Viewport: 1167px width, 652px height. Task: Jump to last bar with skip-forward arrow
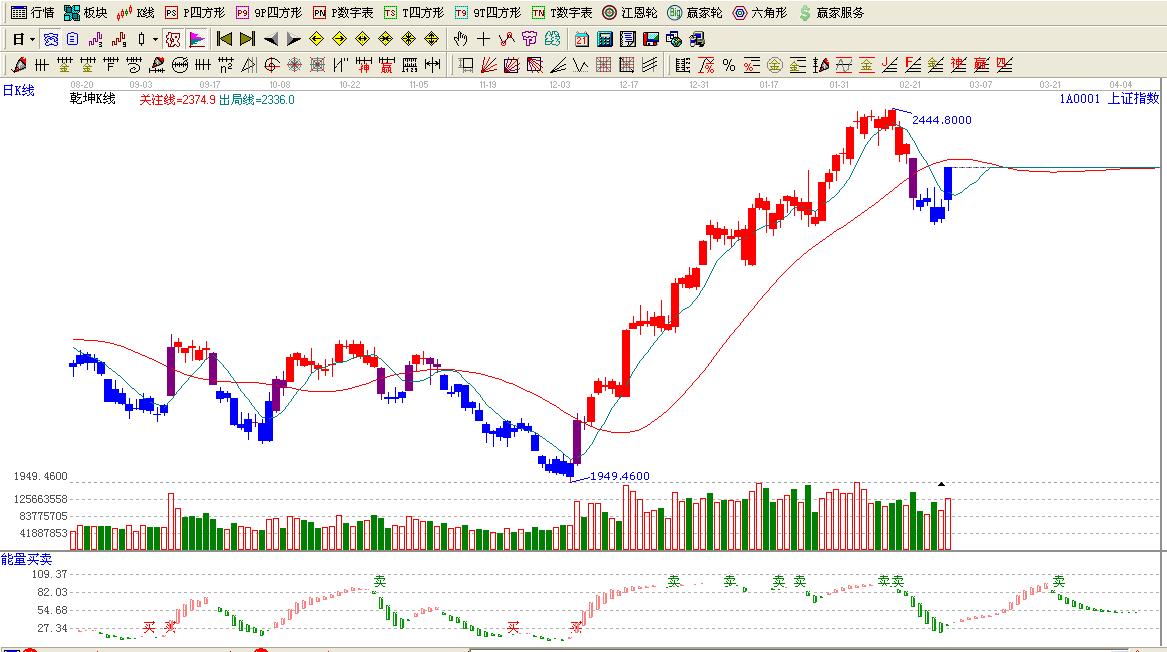247,39
